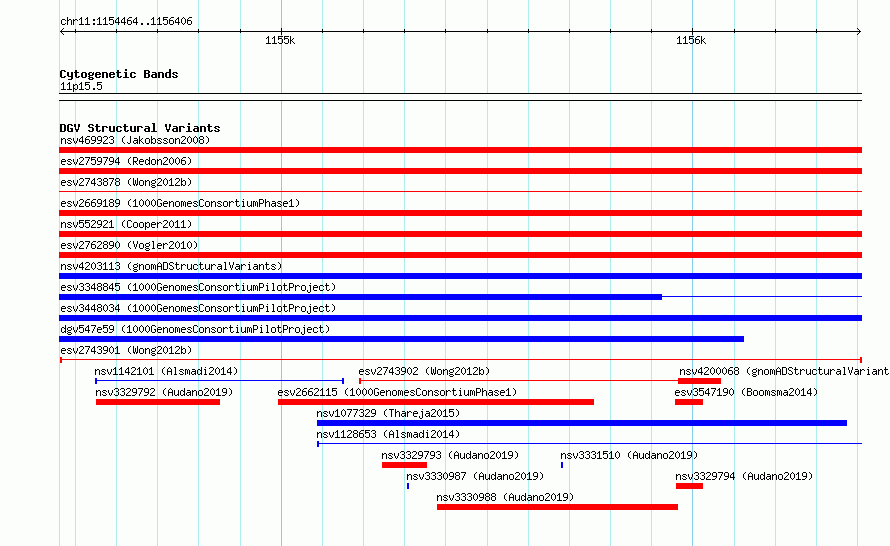Screen dimensions: 890x546
Task: Select the 11p15.5 band label
Action: 81,86
